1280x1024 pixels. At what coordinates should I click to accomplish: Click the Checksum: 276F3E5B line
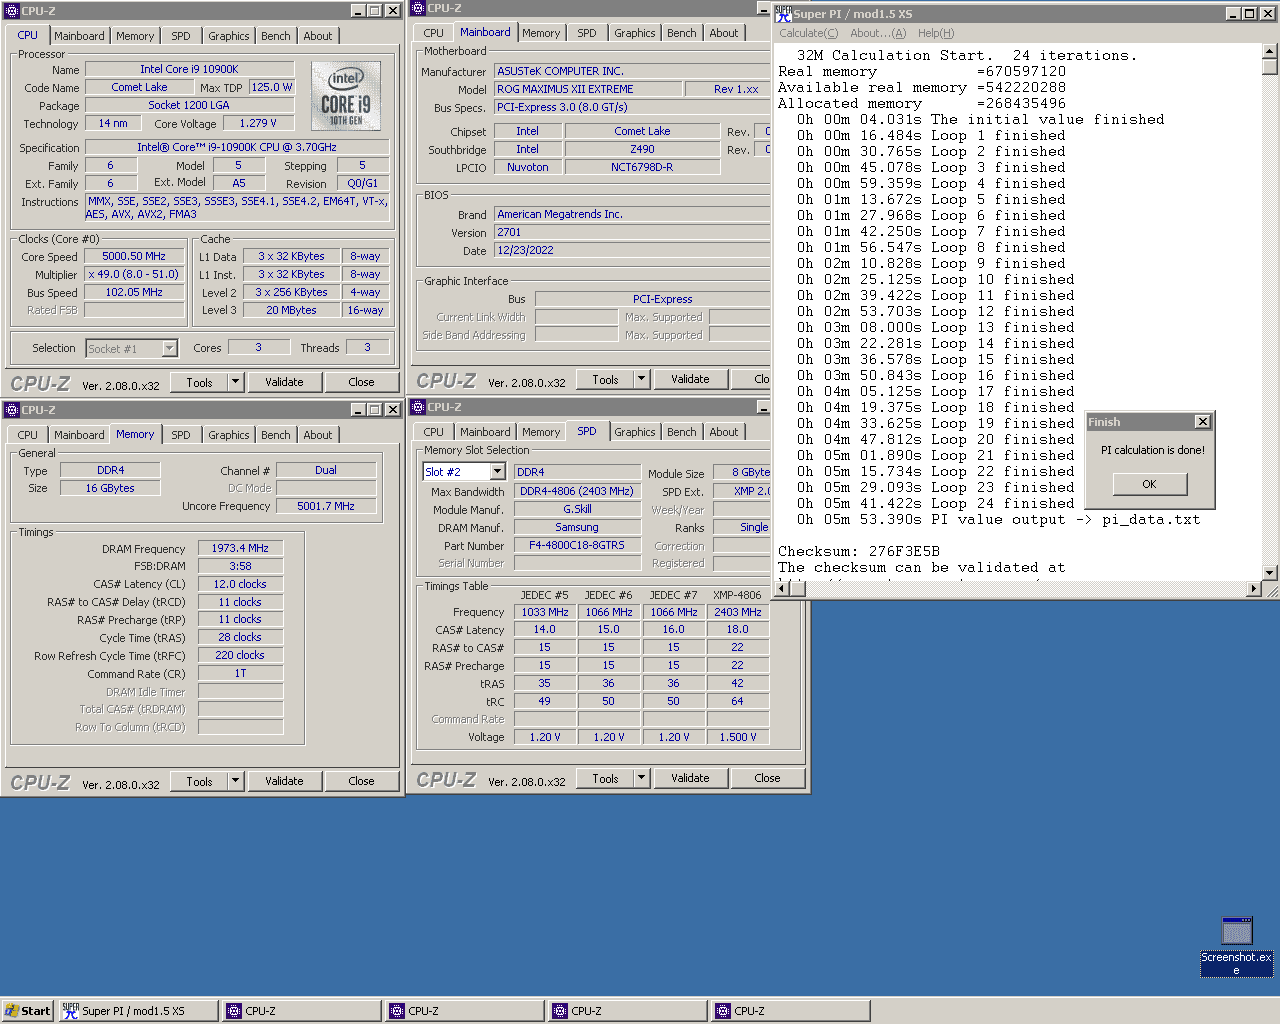tap(859, 551)
